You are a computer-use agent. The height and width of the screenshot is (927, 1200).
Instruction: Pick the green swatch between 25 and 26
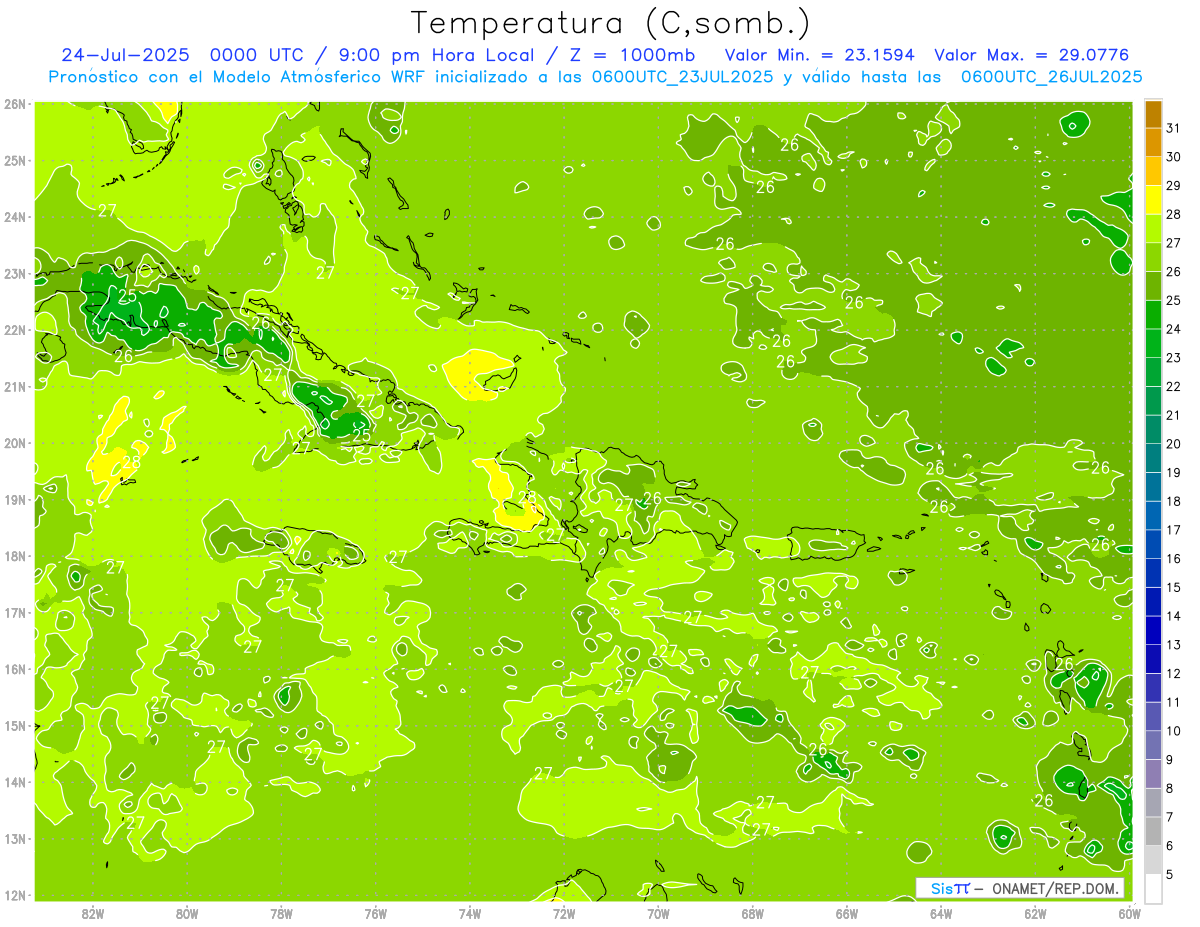(1153, 286)
